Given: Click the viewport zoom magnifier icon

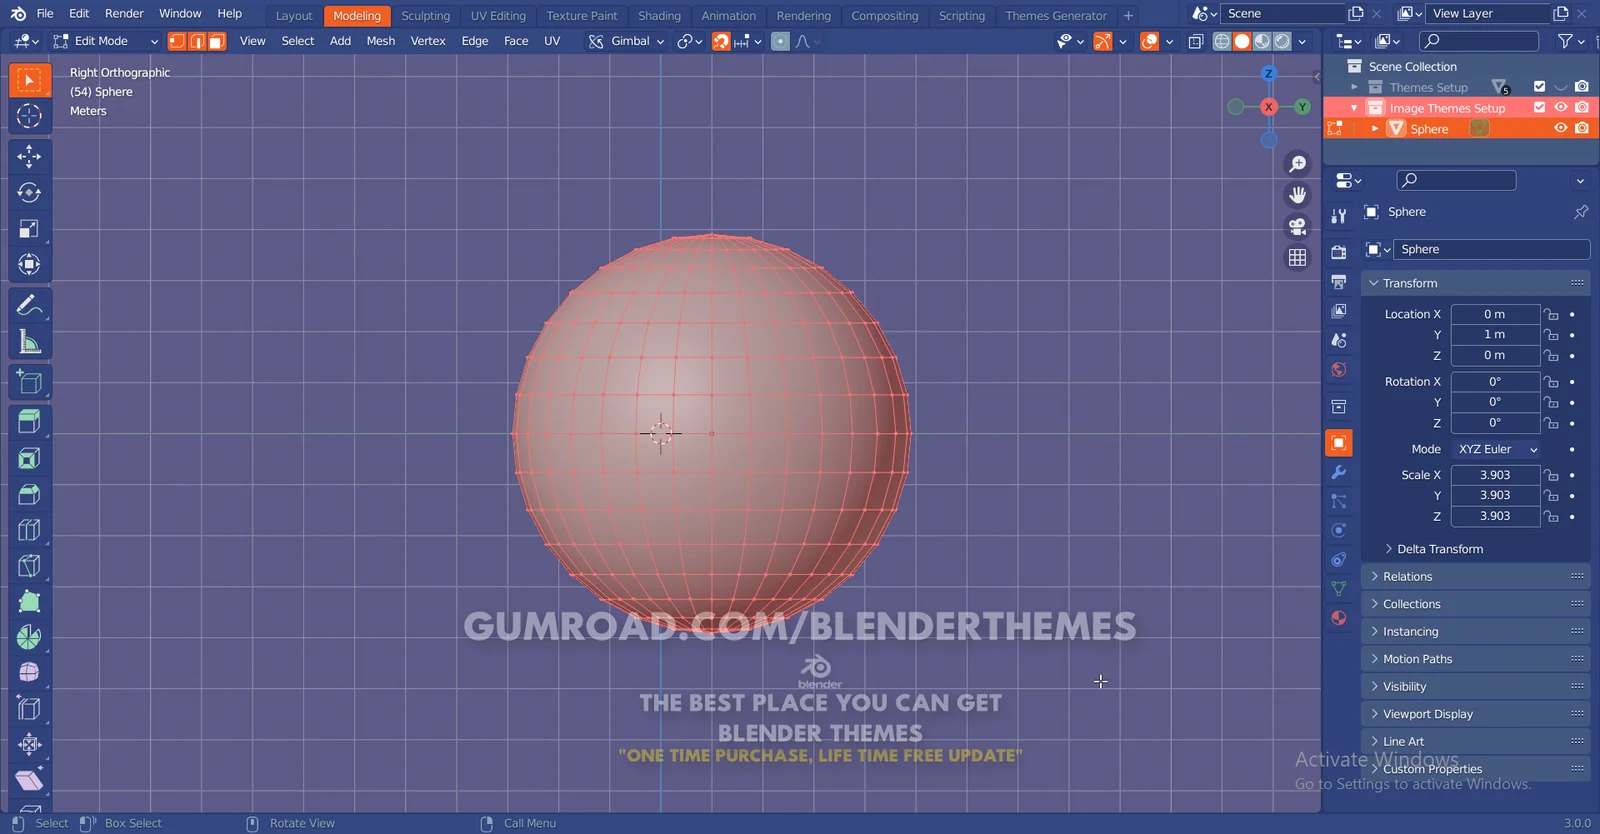Looking at the screenshot, I should coord(1297,164).
